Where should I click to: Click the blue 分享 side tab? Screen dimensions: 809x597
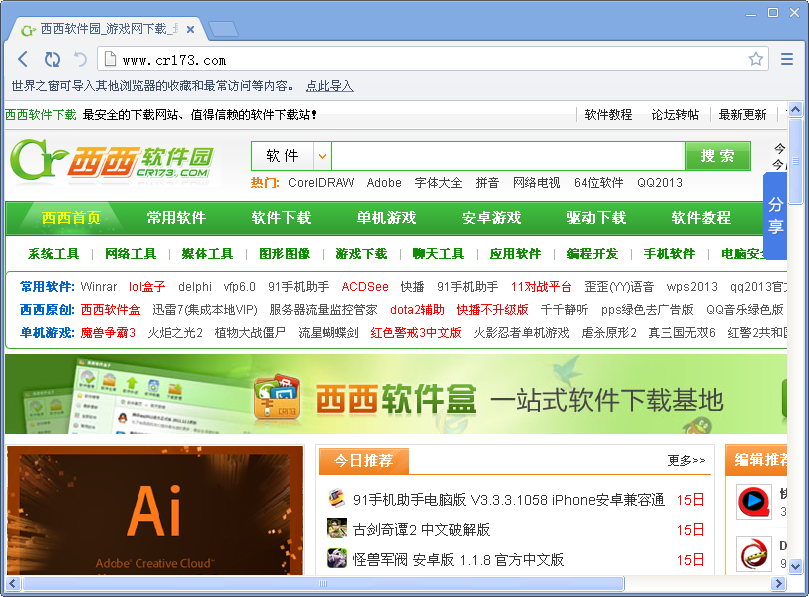(x=774, y=216)
